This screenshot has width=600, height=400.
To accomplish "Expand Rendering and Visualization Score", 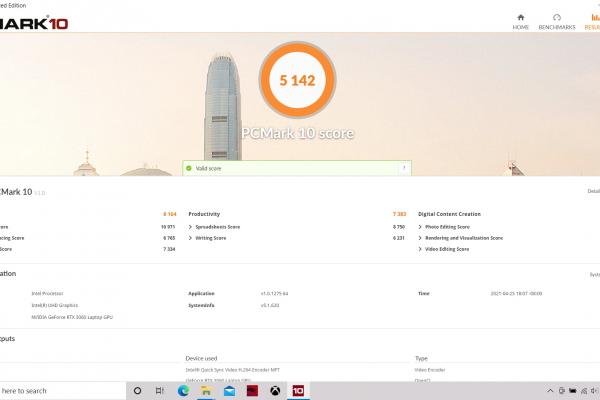I will (x=460, y=238).
